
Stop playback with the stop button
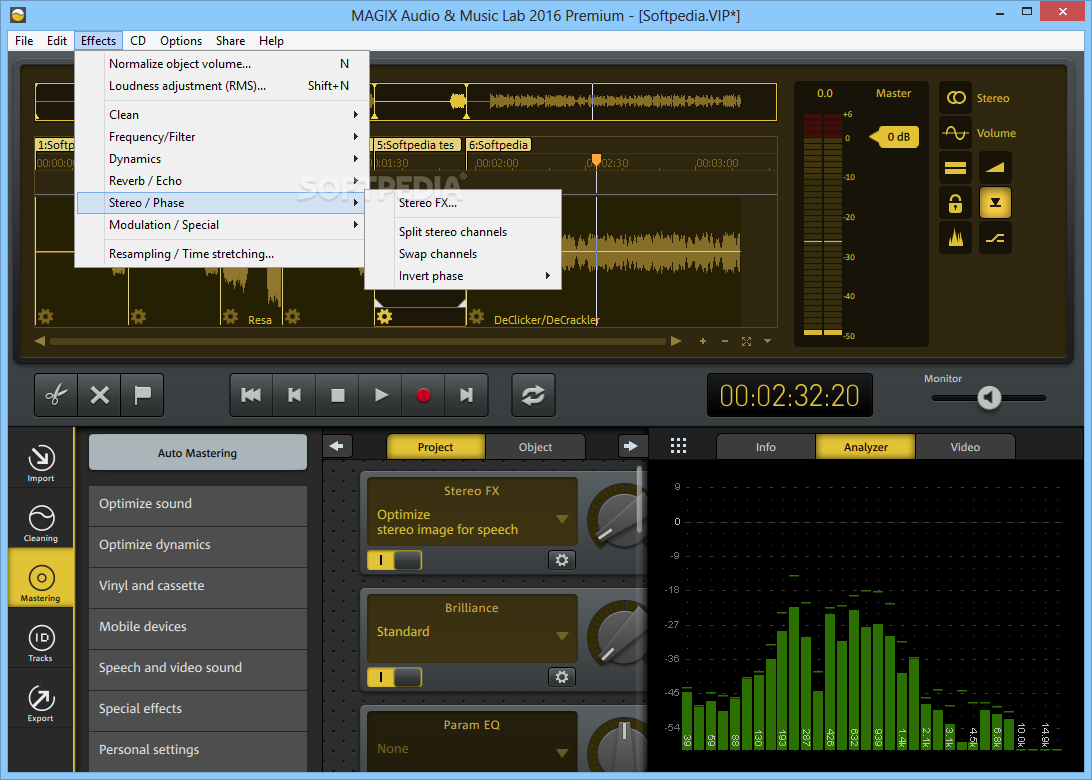338,395
